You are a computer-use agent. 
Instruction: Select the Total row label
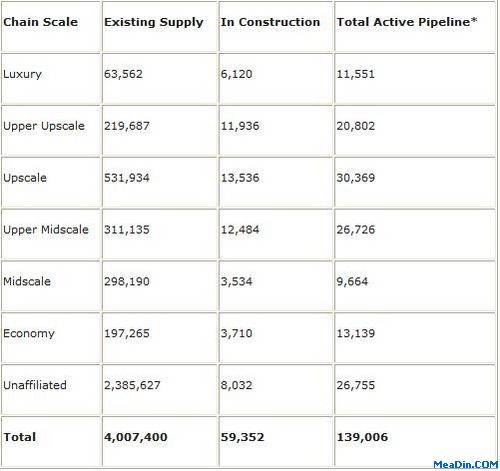(20, 437)
